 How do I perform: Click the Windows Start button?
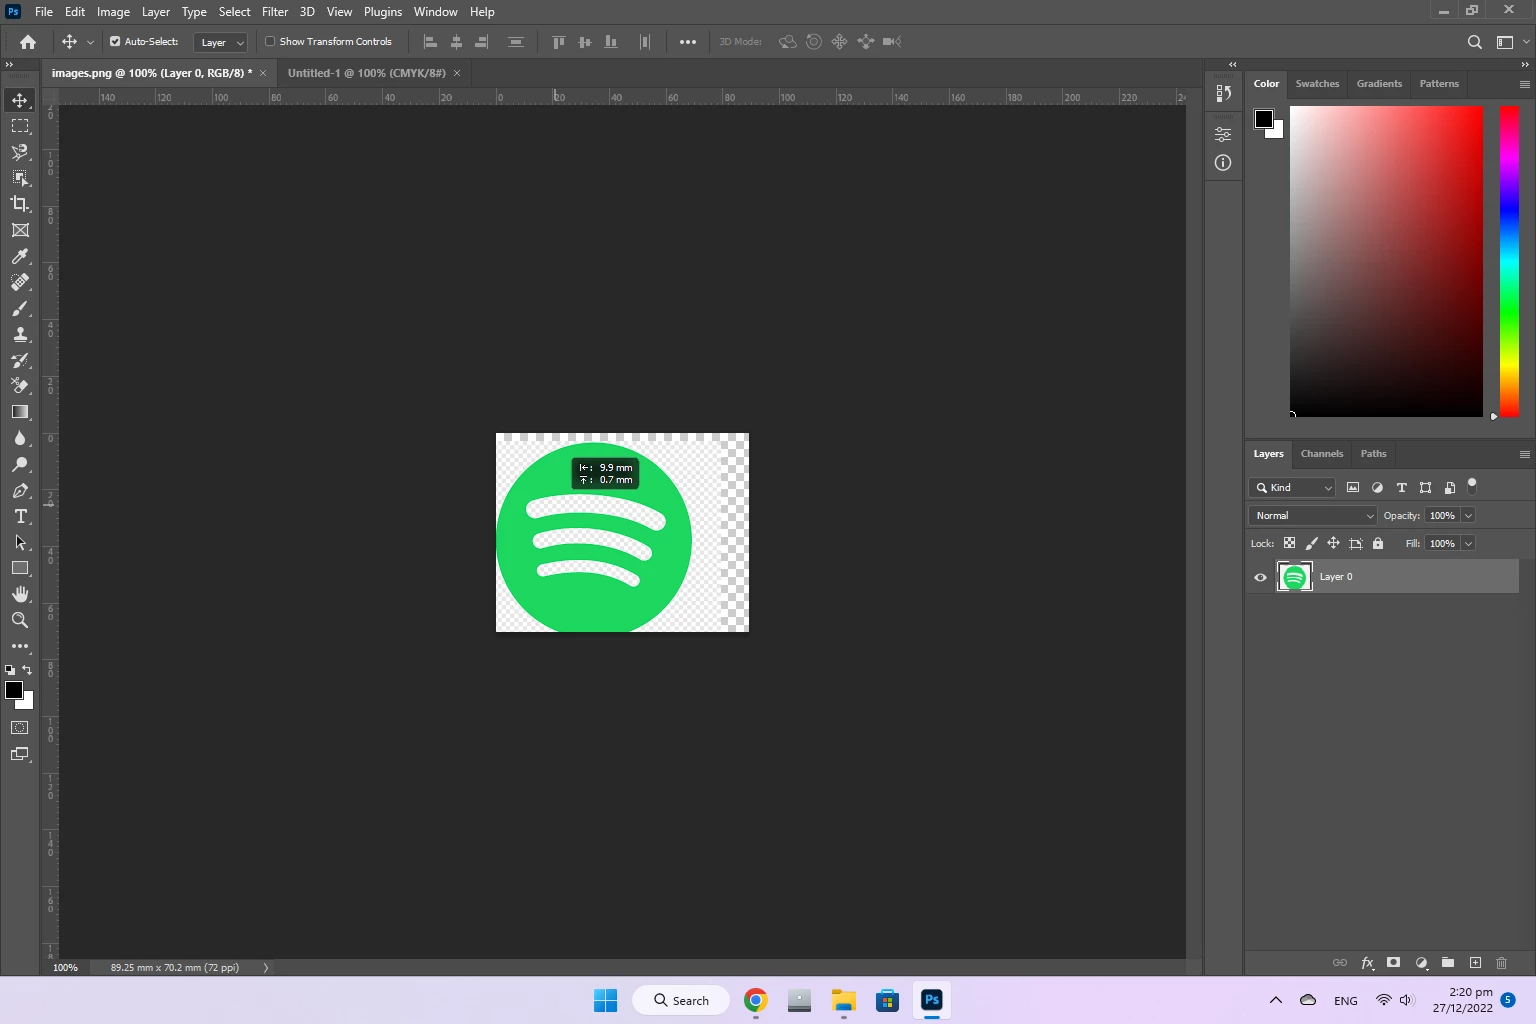coord(605,1000)
